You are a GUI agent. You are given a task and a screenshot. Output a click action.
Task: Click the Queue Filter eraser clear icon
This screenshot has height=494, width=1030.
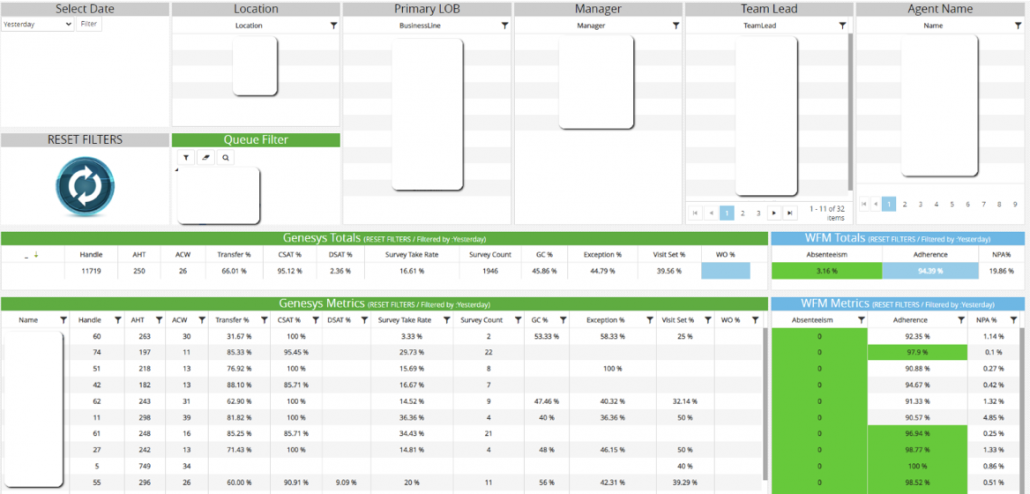pyautogui.click(x=206, y=158)
